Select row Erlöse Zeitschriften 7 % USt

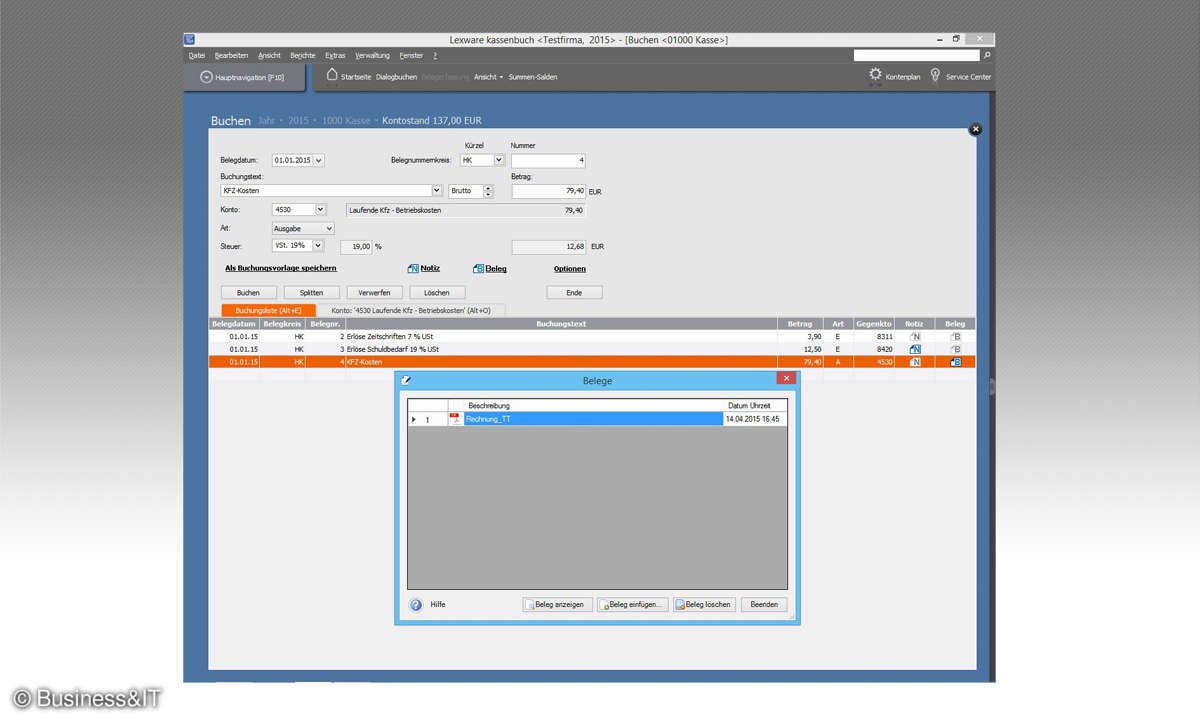tap(592, 337)
